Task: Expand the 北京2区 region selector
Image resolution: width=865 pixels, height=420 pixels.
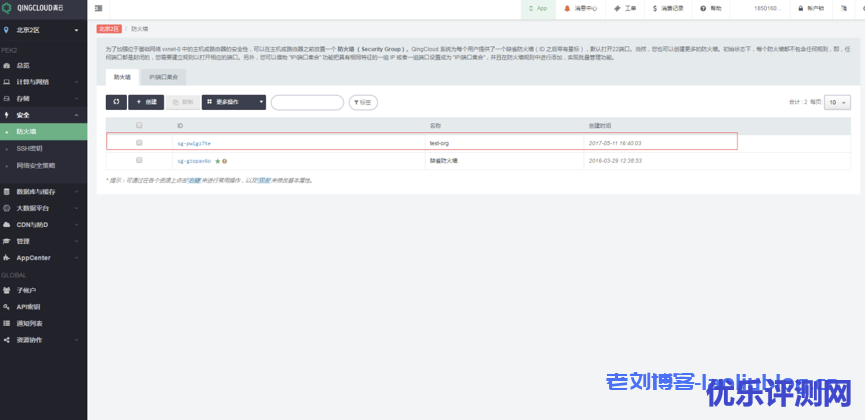Action: pos(43,30)
